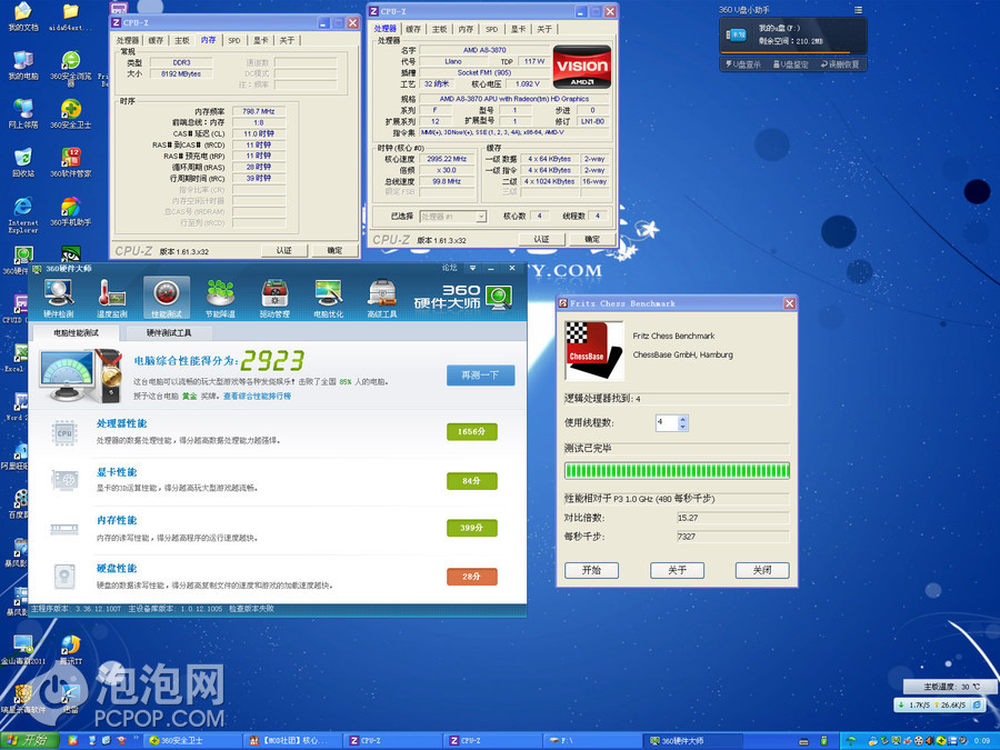This screenshot has width=1000, height=750.
Task: Open 硬件检测 hardware detection in 360硬件大师
Action: [59, 298]
